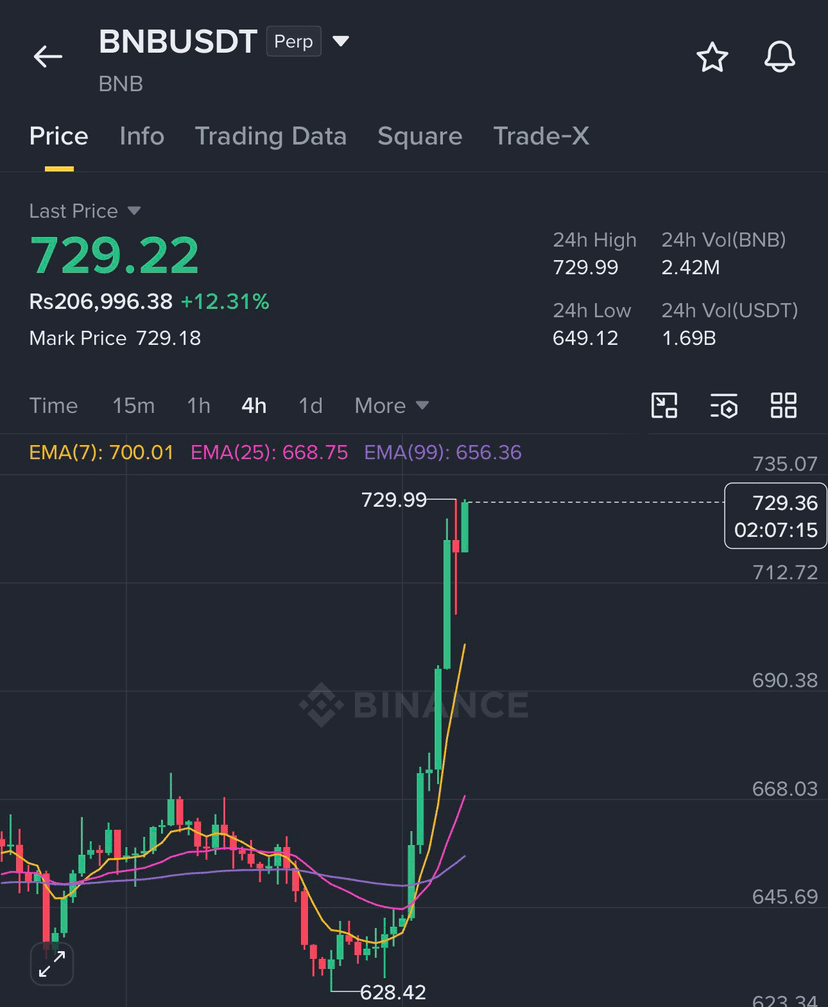Open the chart drawing tools icon
The image size is (828, 1007).
(x=664, y=405)
